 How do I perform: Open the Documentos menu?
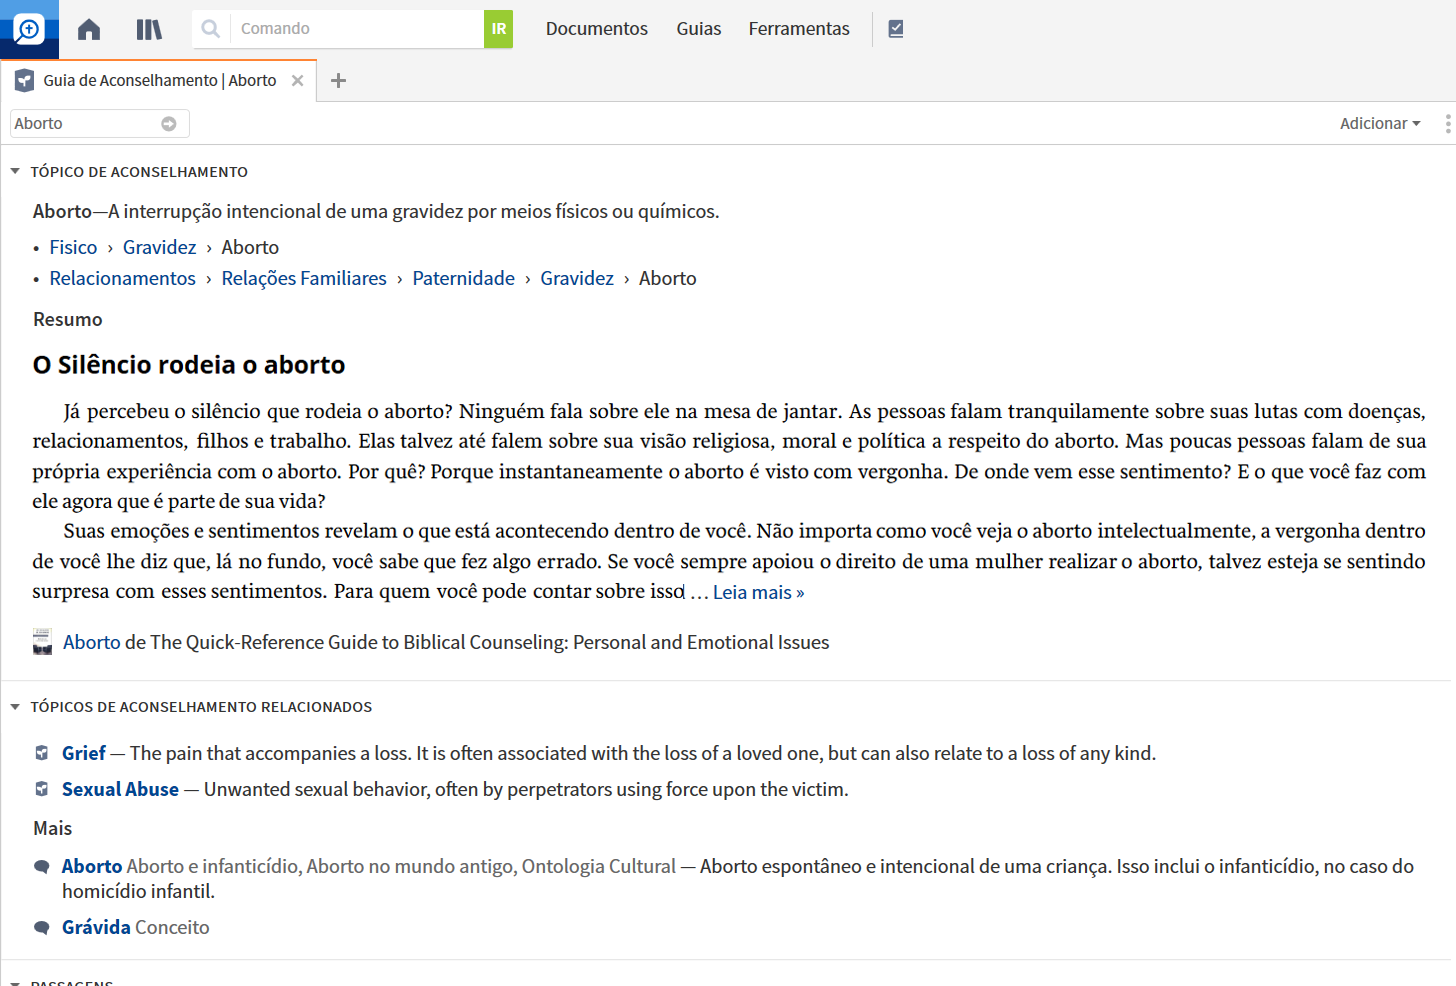[597, 29]
